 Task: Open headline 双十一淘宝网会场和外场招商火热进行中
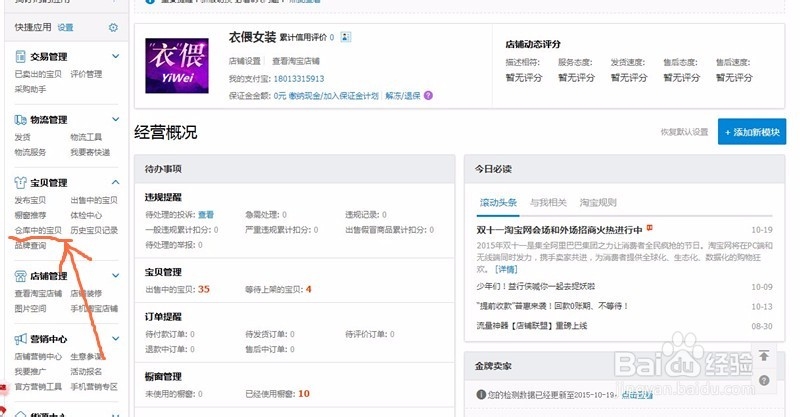point(559,230)
